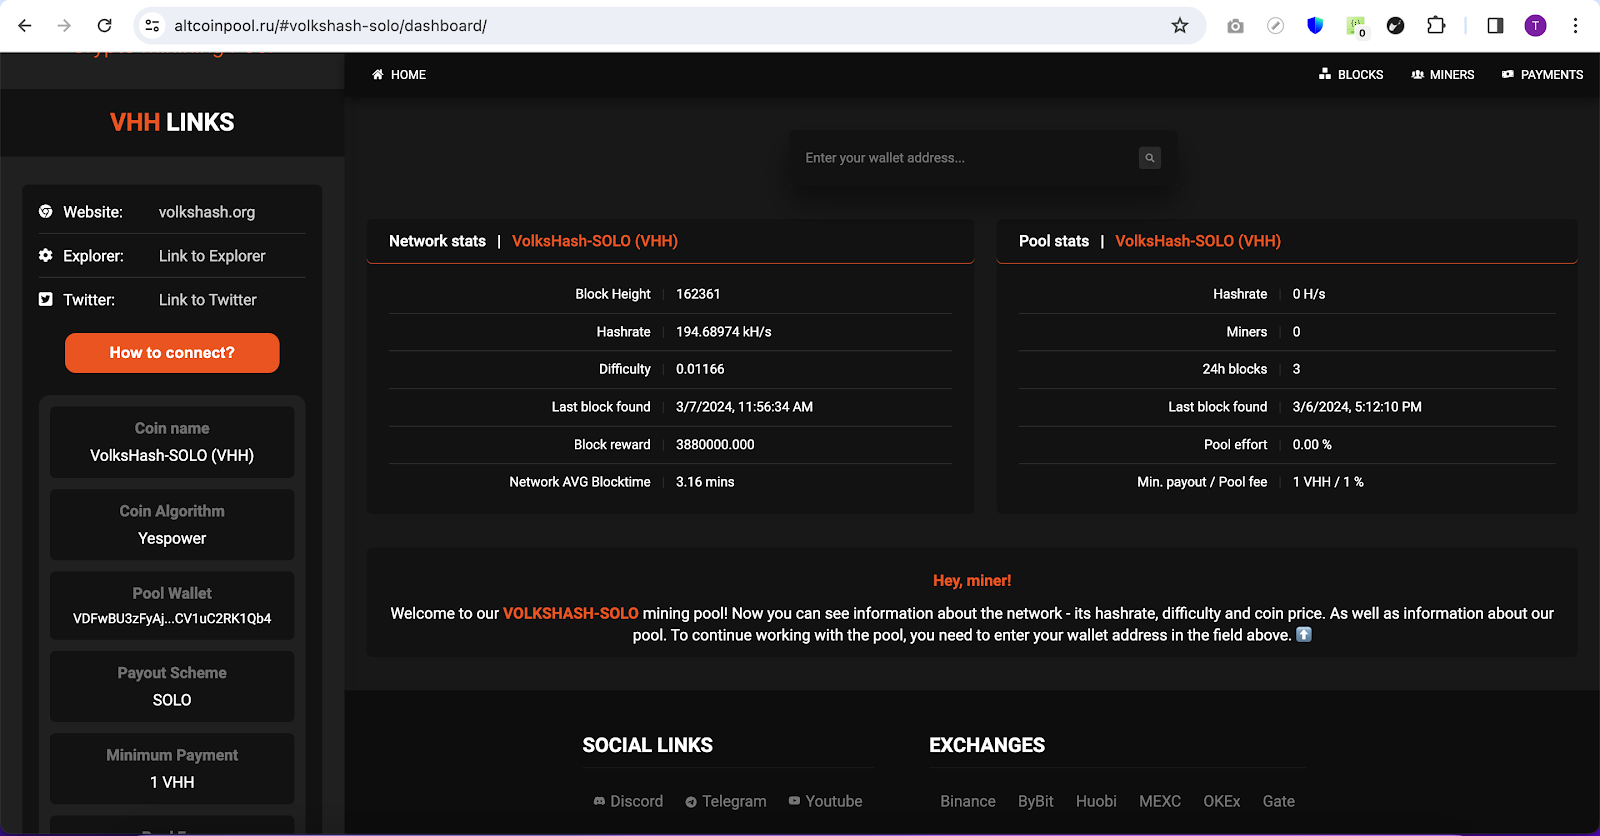Viewport: 1600px width, 836px height.
Task: Click the Pool Wallet address VDFwBU3zFyAj...CV1uC2RK1Qb4
Action: 172,619
